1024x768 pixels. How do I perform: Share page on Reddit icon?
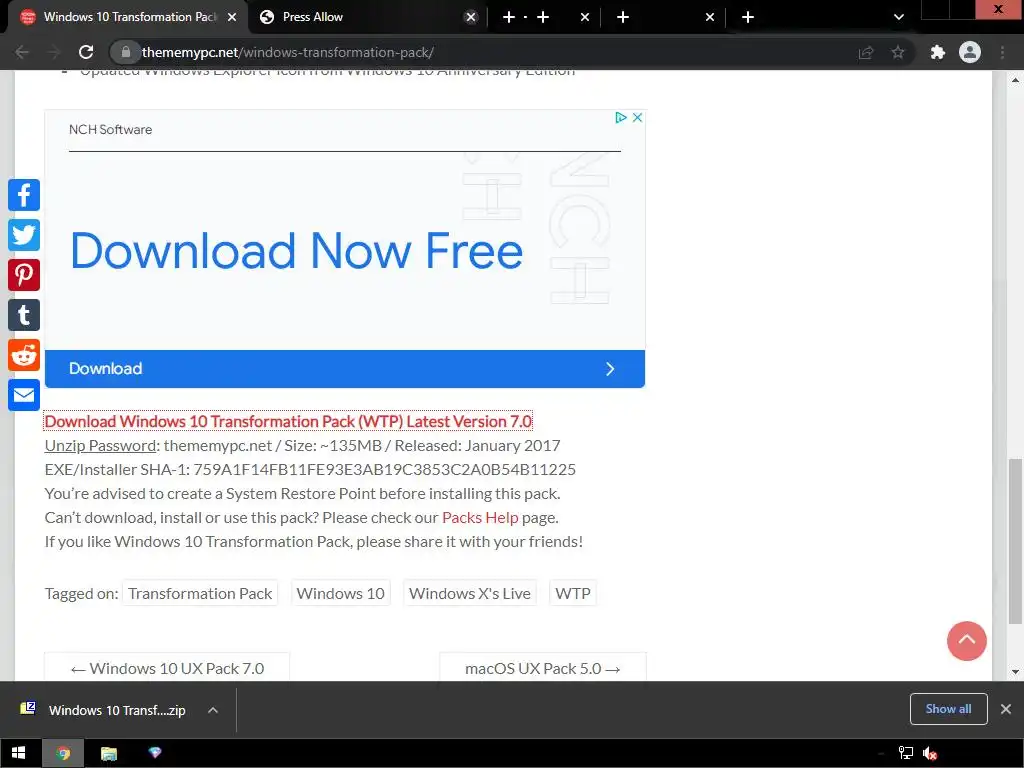coord(24,355)
